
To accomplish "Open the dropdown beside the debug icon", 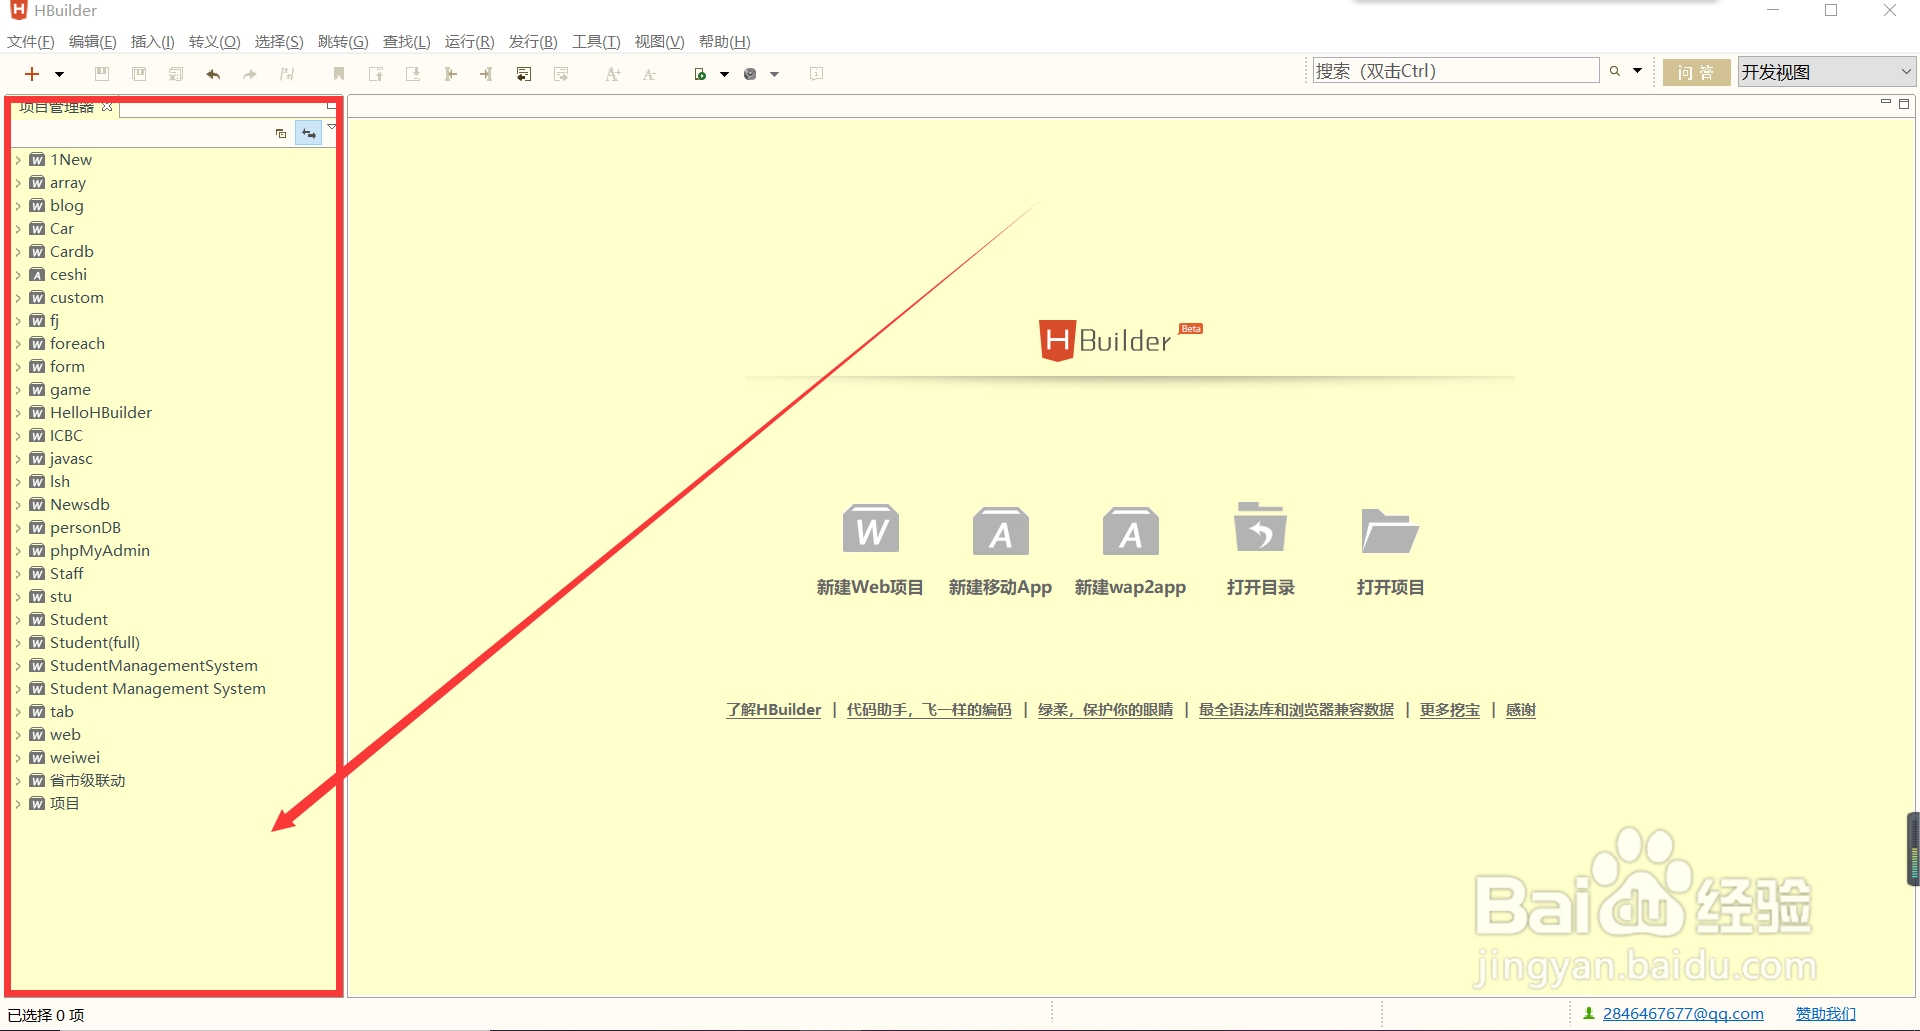I will tap(774, 74).
